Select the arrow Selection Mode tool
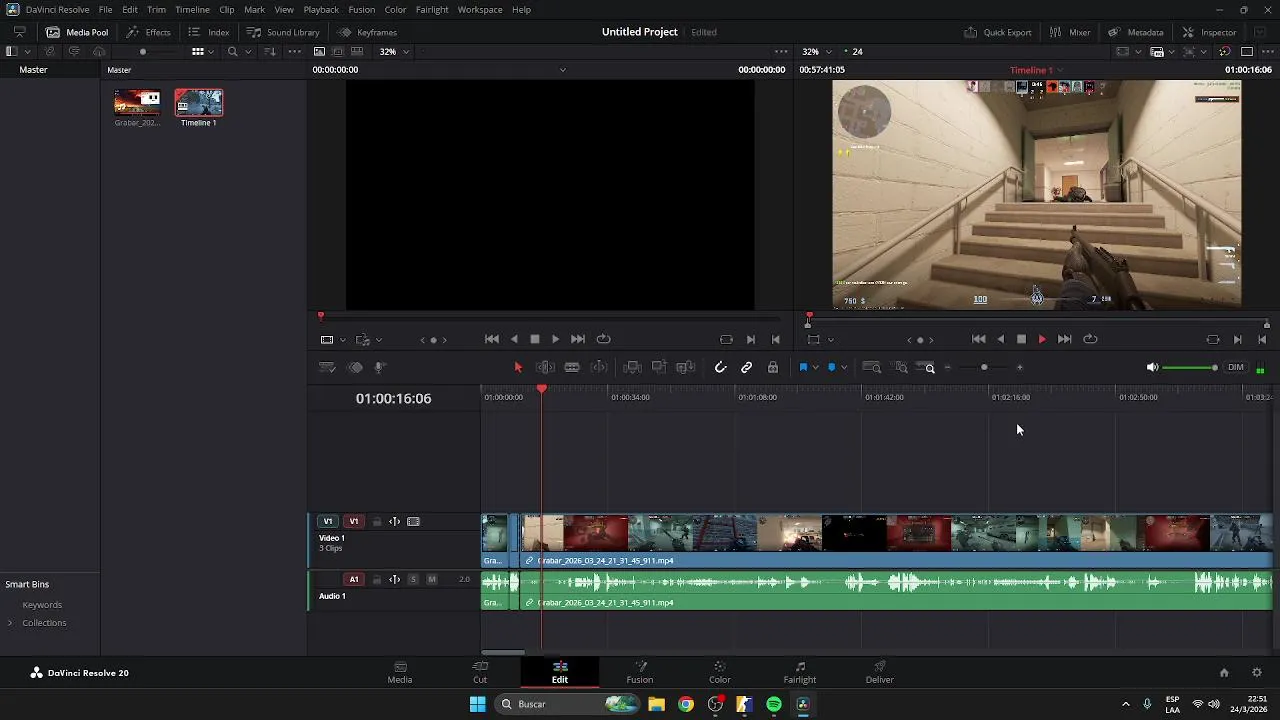 (518, 368)
